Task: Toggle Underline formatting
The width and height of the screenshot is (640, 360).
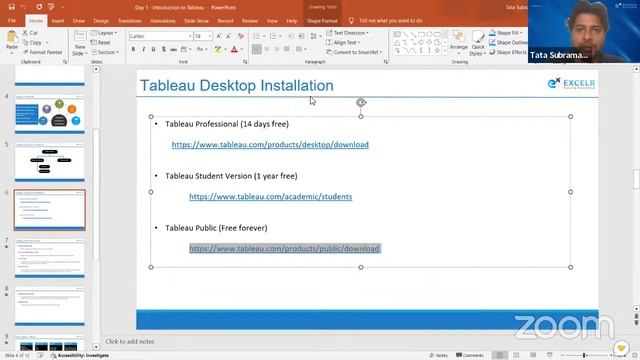Action: pyautogui.click(x=153, y=49)
